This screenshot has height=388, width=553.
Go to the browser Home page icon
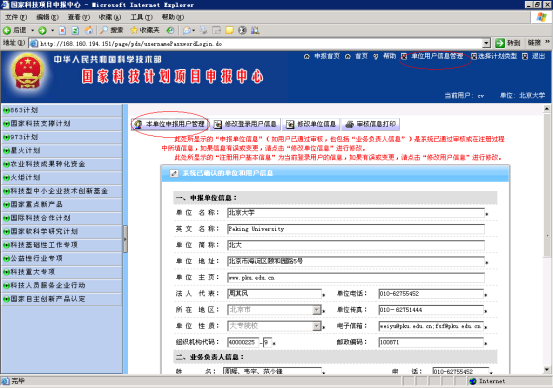(x=89, y=30)
